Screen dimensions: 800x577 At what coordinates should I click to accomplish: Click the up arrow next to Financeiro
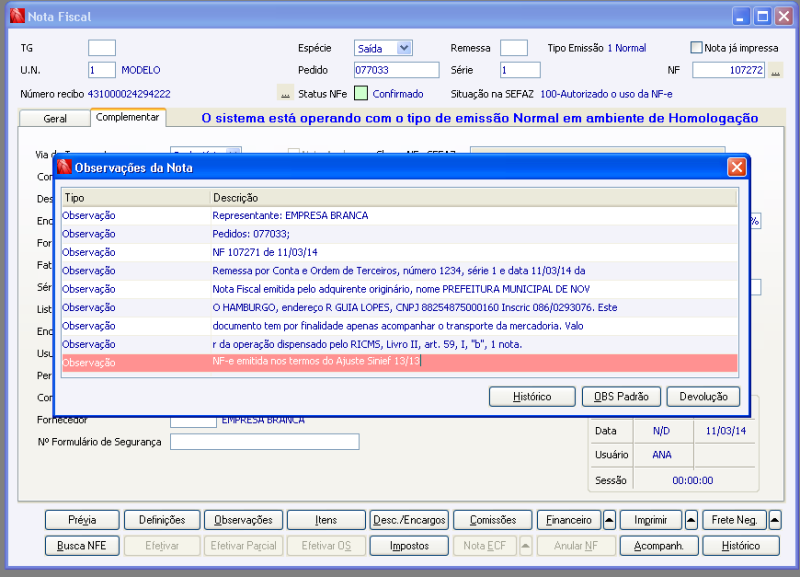click(609, 520)
